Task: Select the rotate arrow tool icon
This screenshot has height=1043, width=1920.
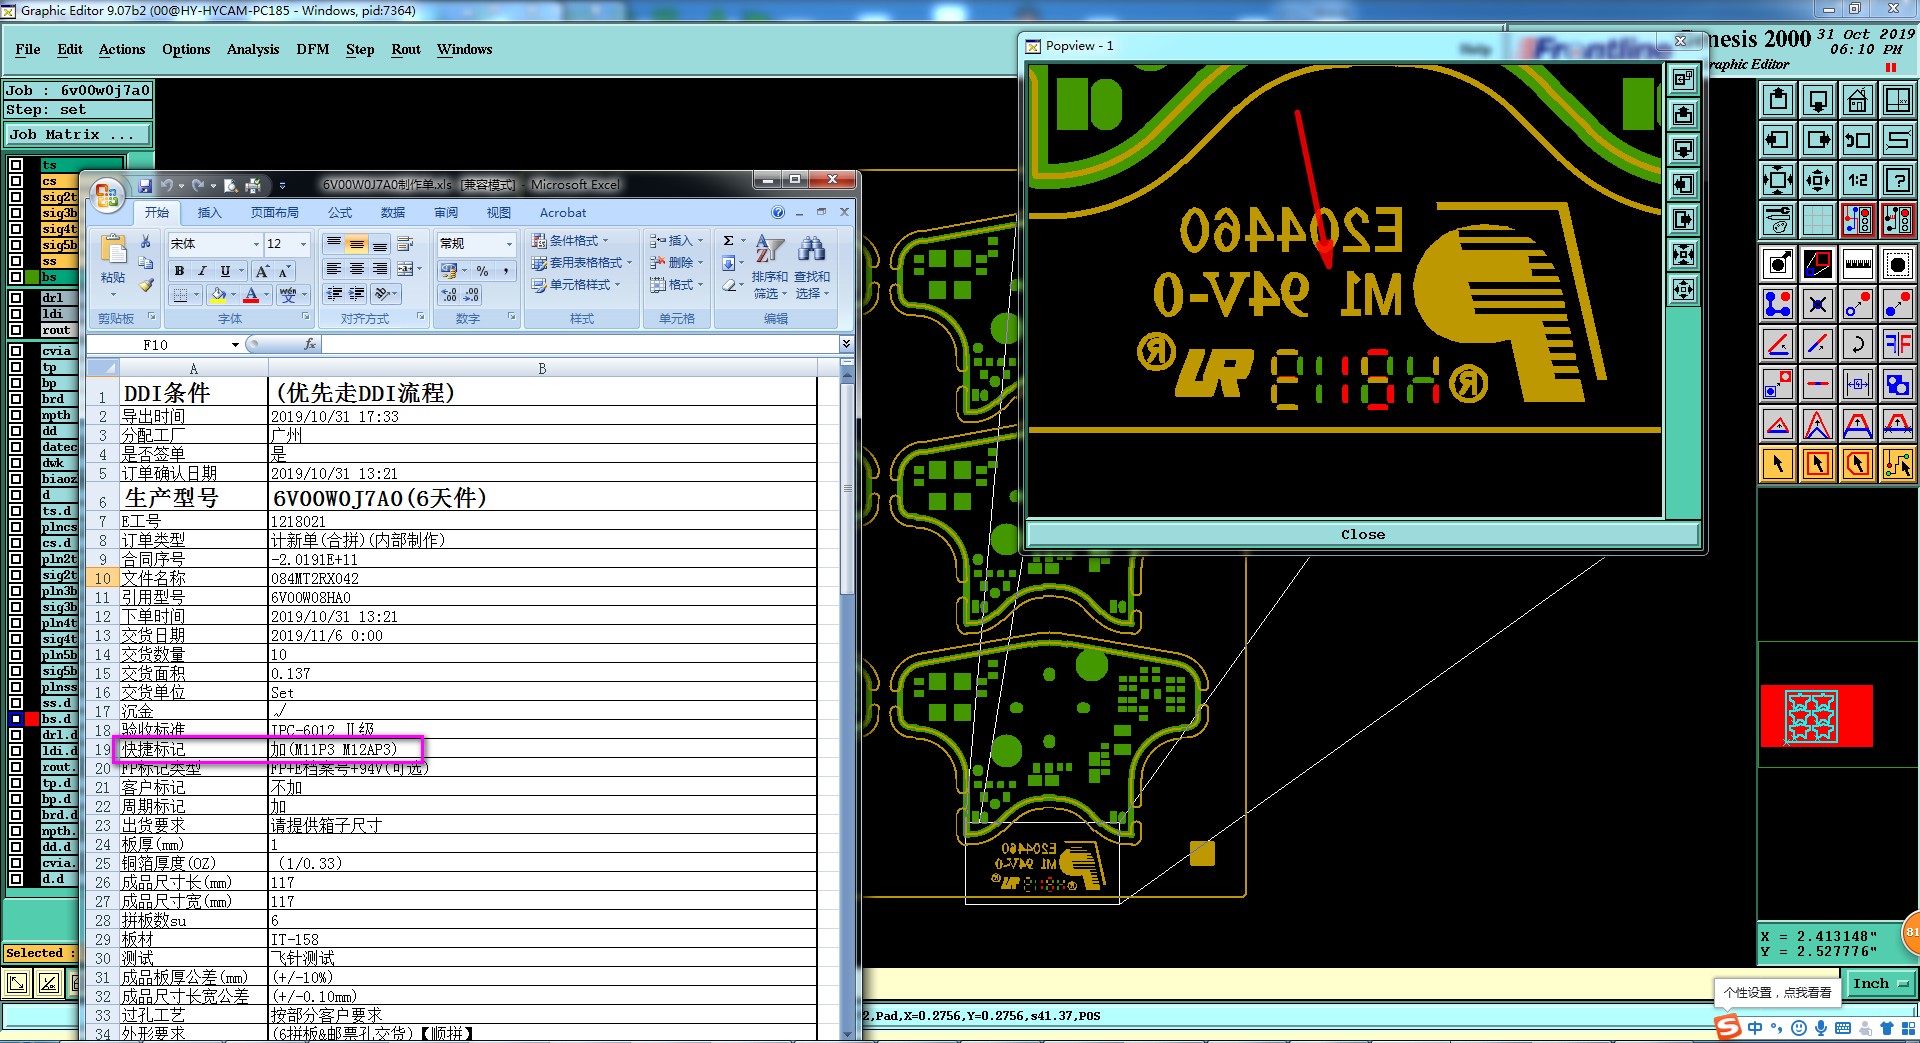Action: tap(1857, 344)
